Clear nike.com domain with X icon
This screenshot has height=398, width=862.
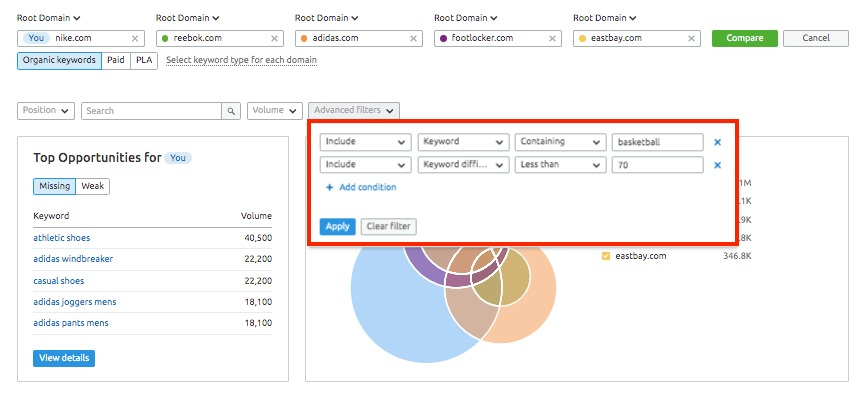tap(135, 38)
